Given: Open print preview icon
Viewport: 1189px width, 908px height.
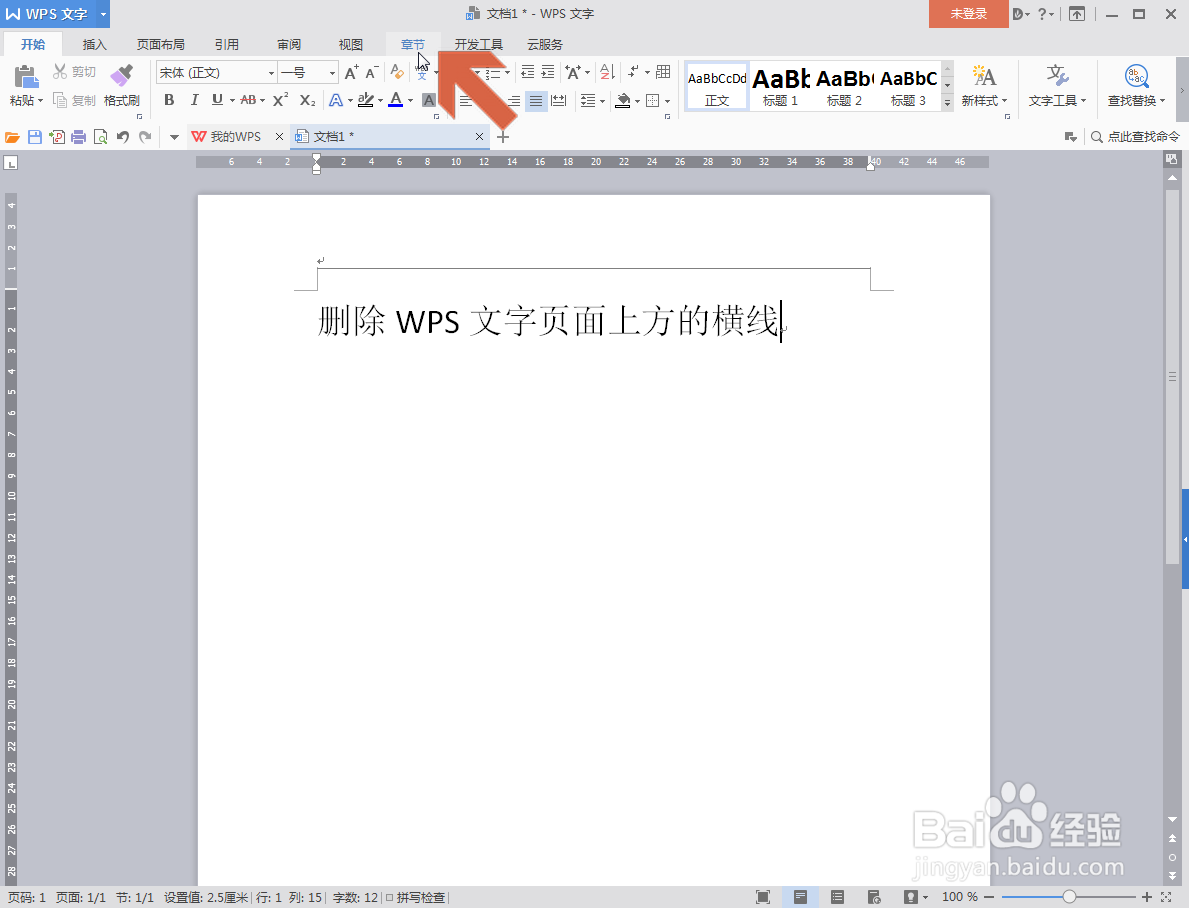Looking at the screenshot, I should click(x=100, y=137).
